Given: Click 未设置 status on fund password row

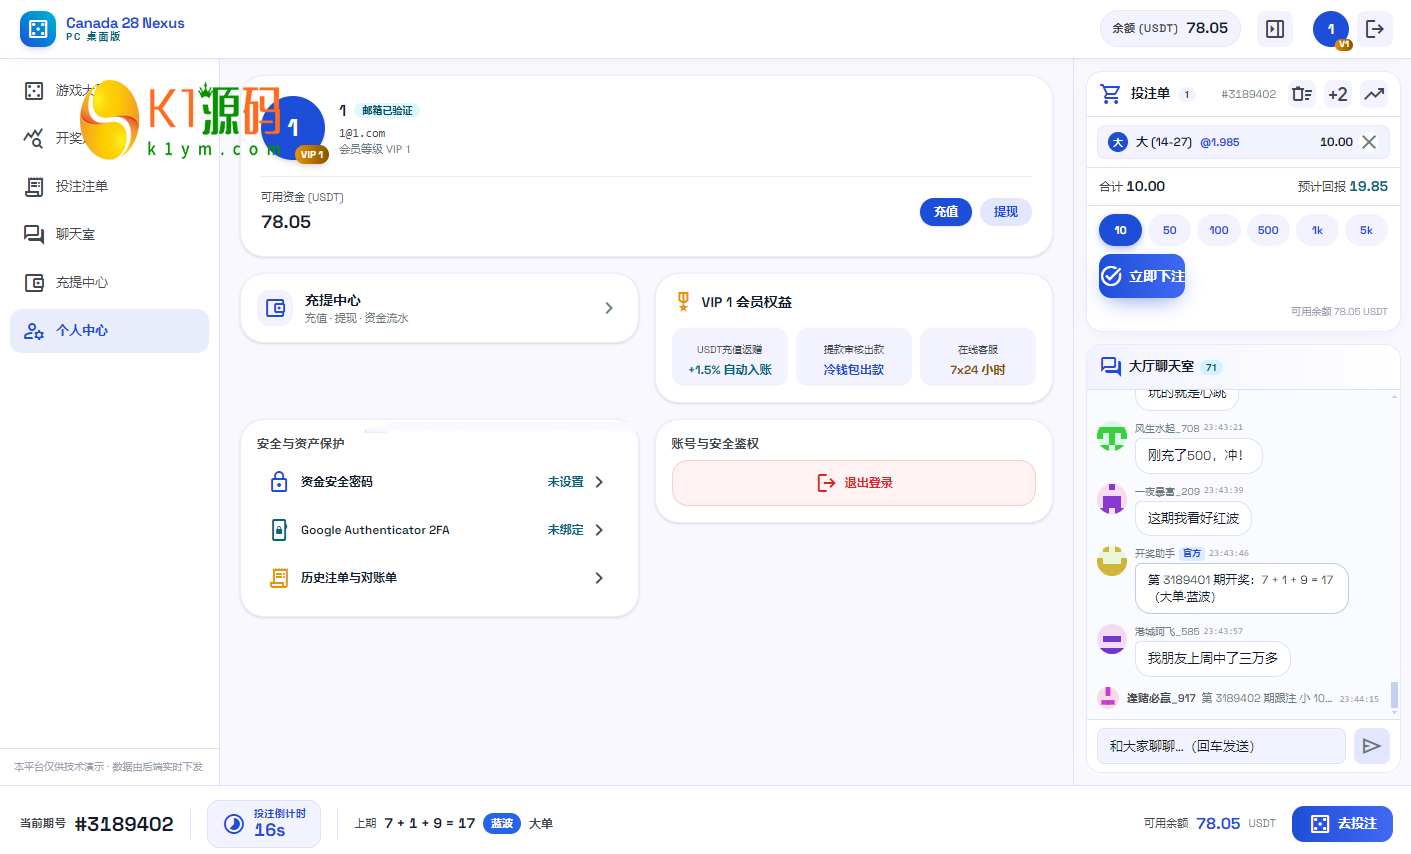Looking at the screenshot, I should pos(565,482).
